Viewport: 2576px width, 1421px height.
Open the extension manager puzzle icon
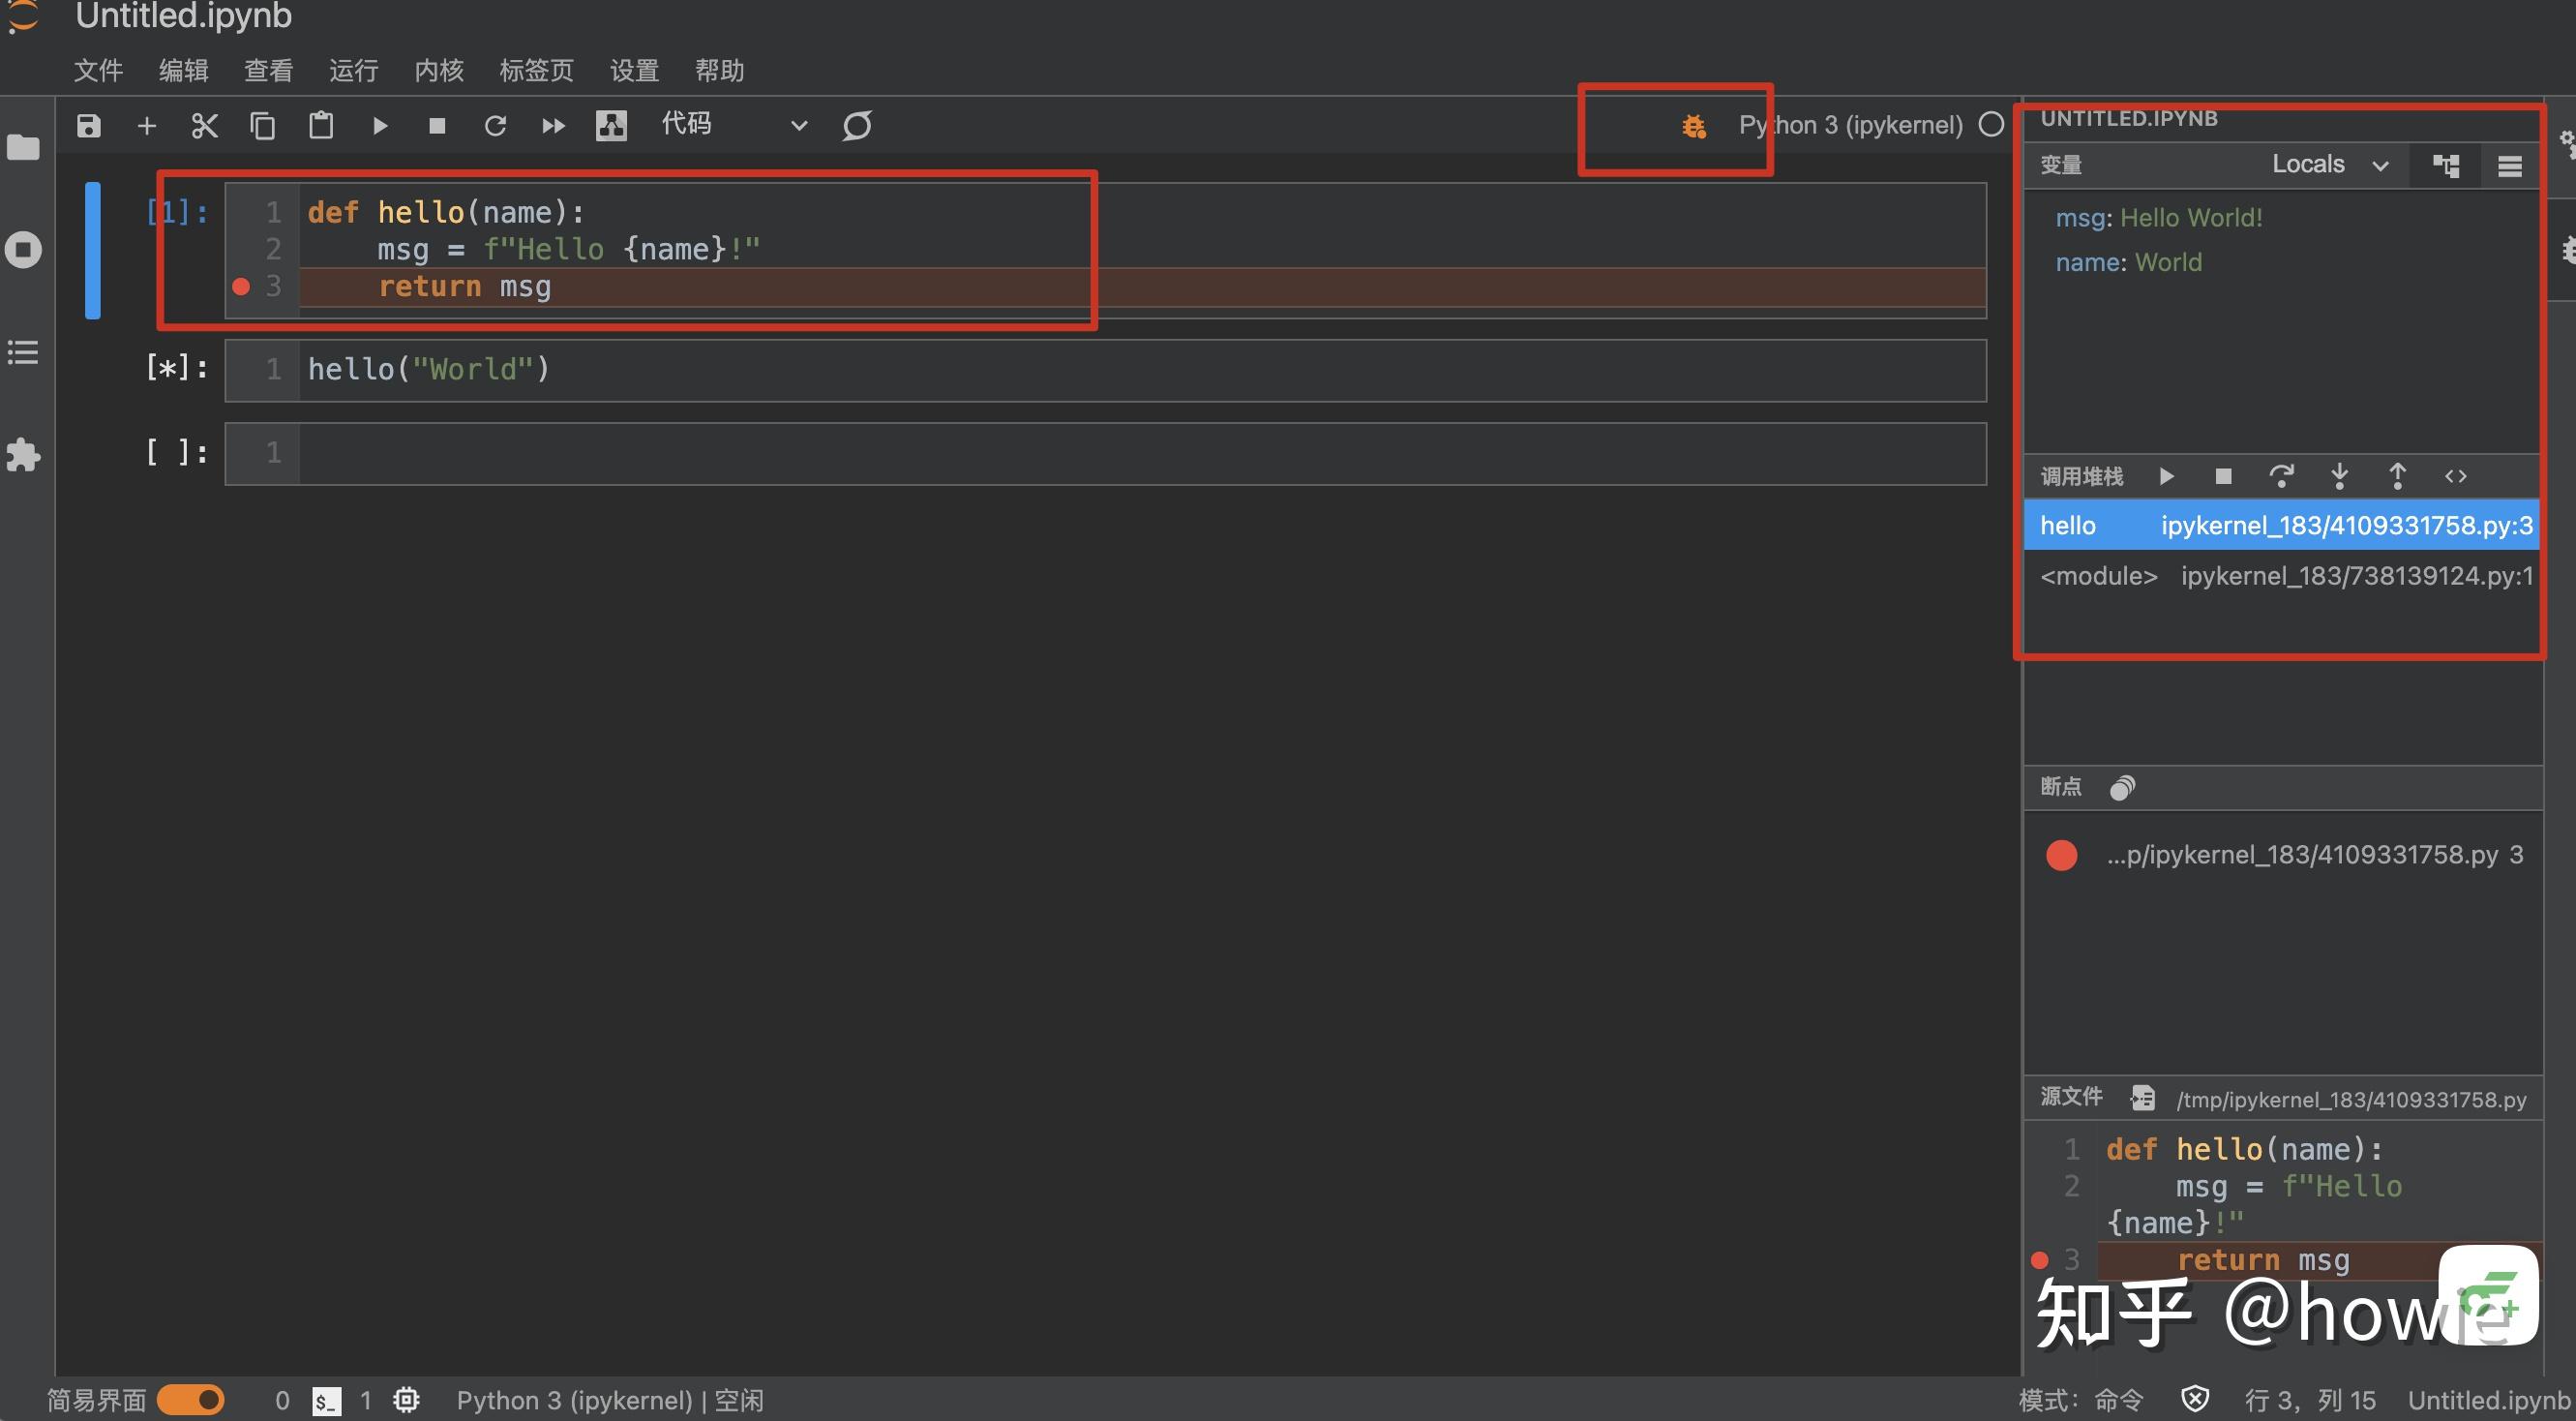pos(23,455)
